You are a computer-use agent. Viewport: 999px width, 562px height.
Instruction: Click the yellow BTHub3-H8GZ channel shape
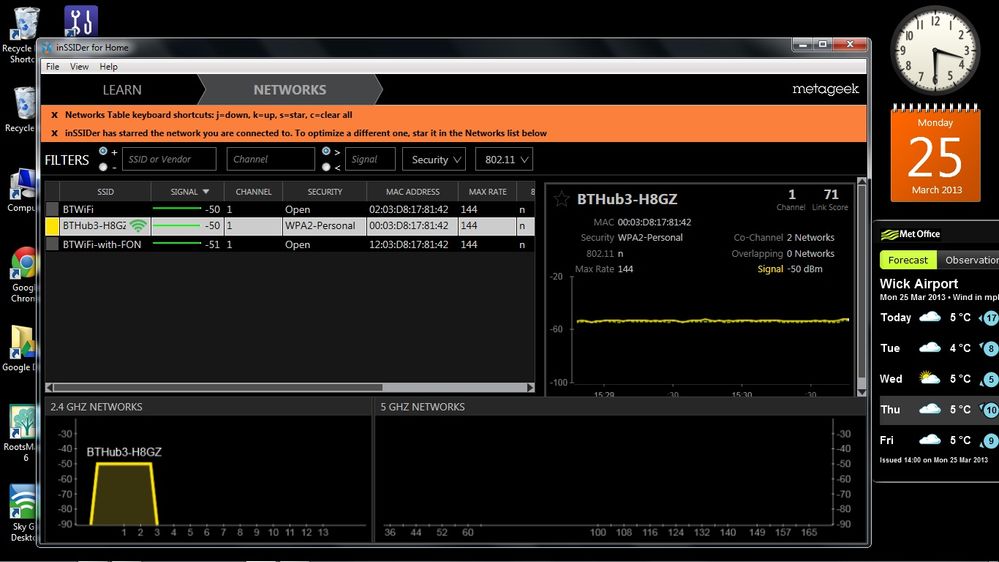coord(124,494)
